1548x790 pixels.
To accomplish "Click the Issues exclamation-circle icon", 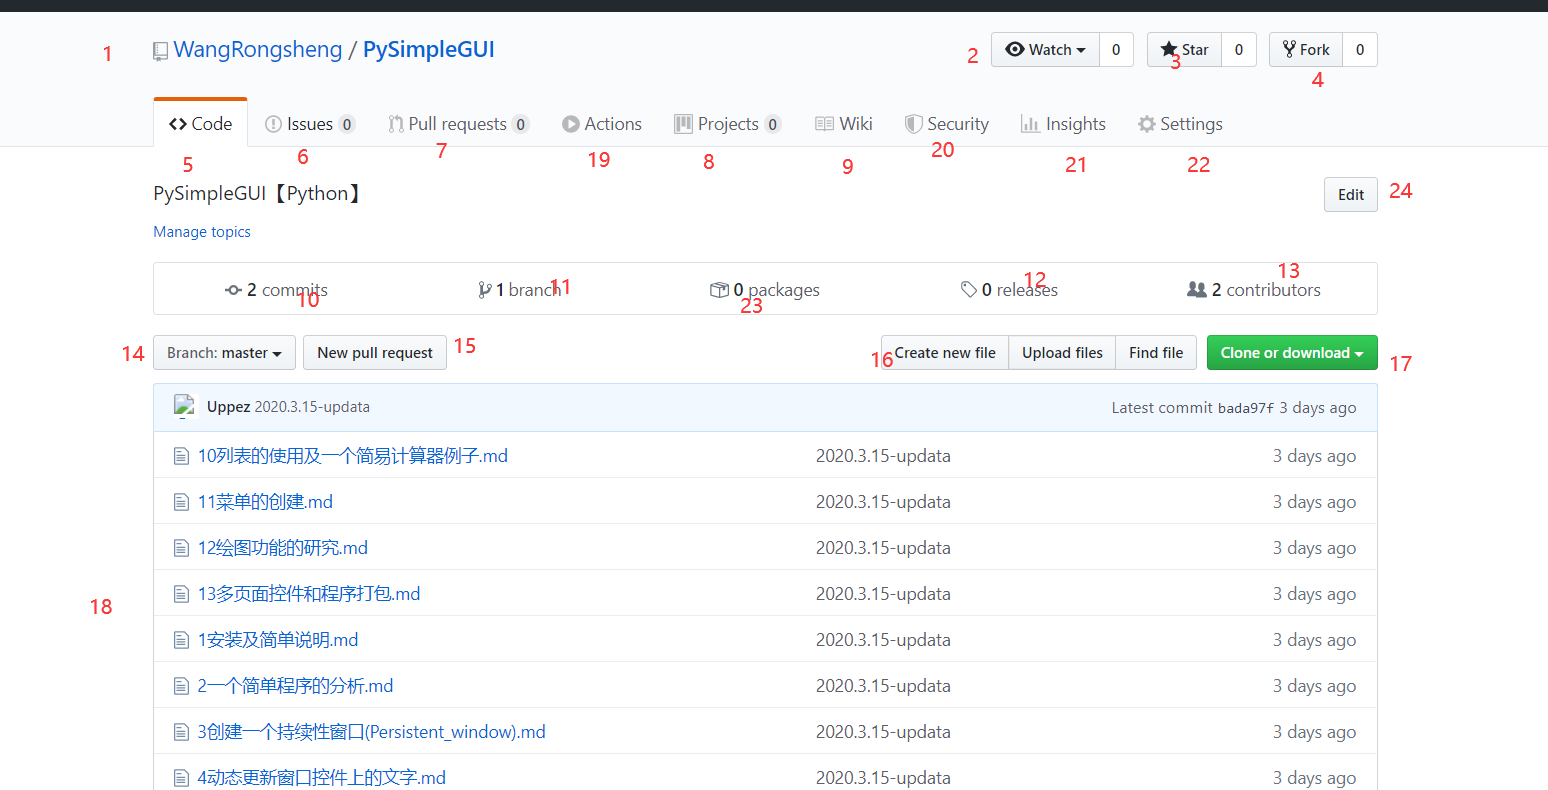I will coord(273,124).
